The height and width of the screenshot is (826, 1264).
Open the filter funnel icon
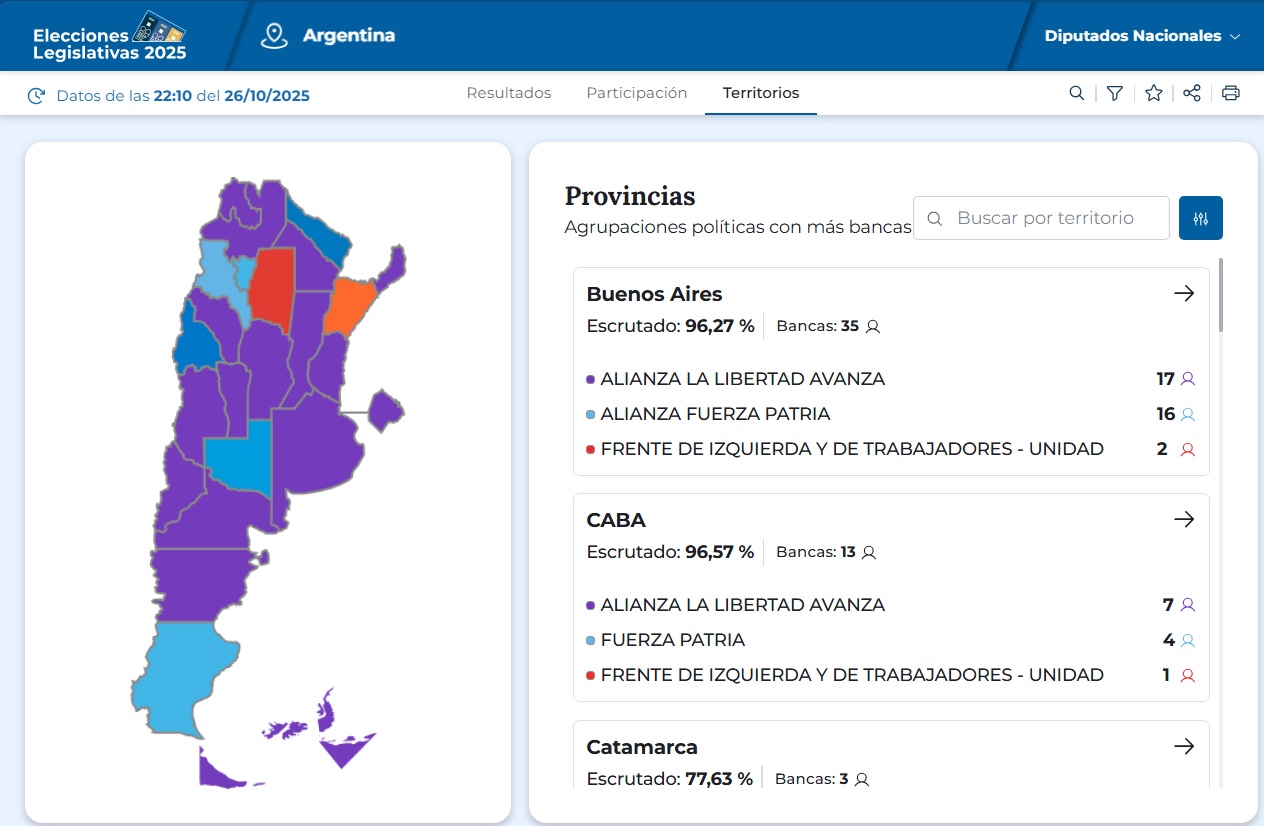tap(1115, 93)
